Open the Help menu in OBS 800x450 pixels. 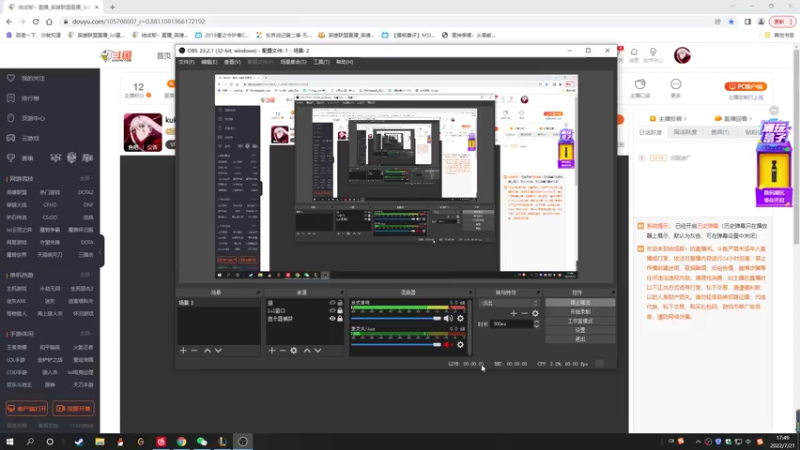344,62
